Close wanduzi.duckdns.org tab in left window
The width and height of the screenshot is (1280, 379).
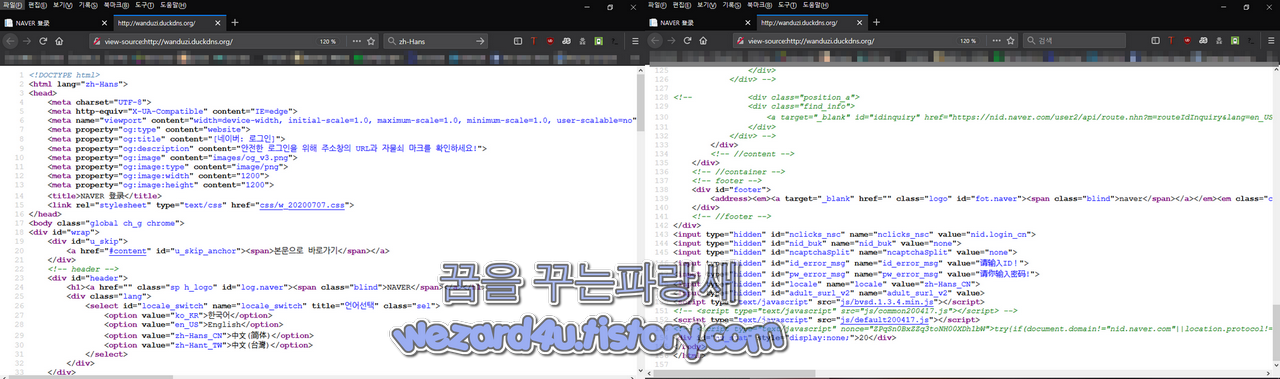218,22
